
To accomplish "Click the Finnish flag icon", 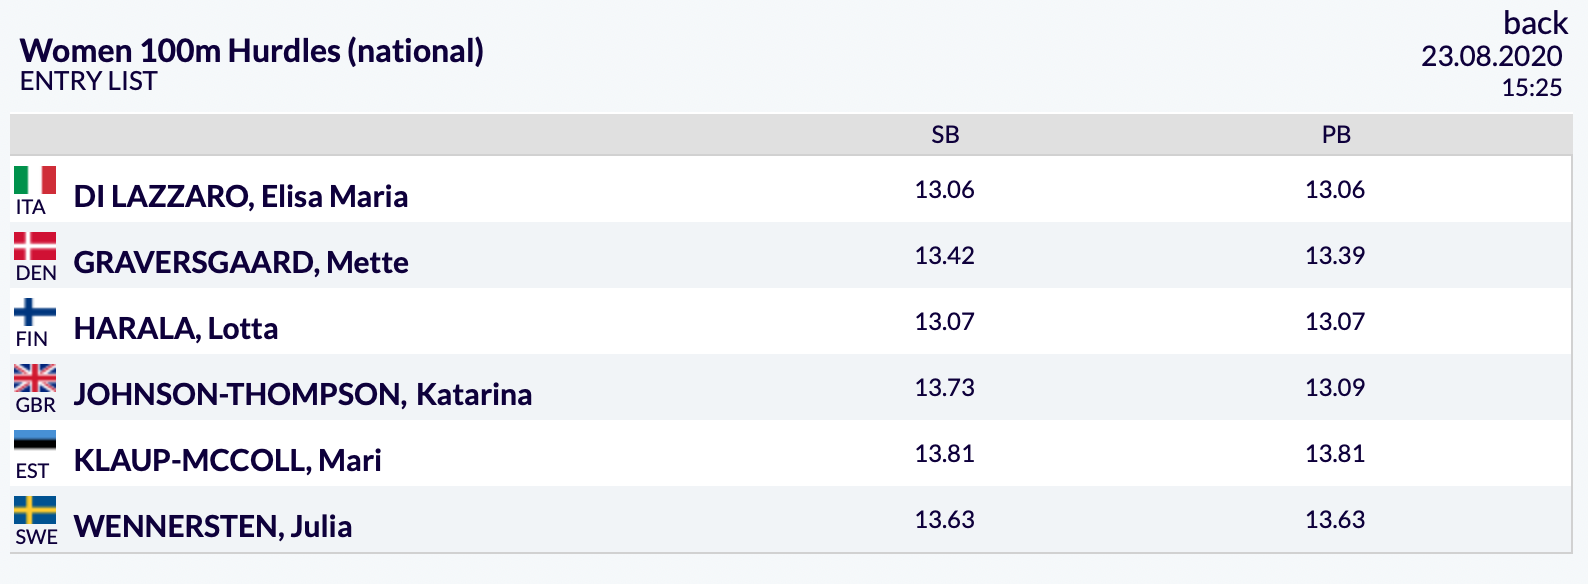I will pos(35,312).
